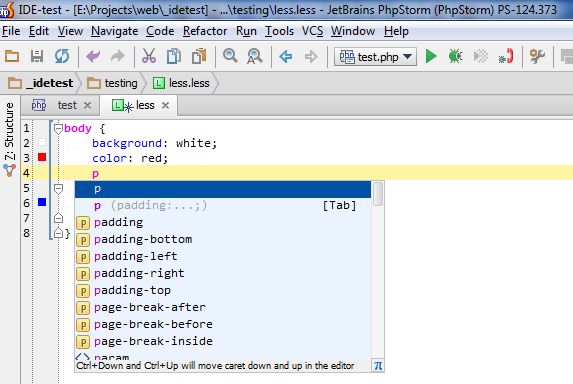Image resolution: width=573 pixels, height=384 pixels.
Task: Click the blue color swatch in gutter
Action: pyautogui.click(x=42, y=202)
